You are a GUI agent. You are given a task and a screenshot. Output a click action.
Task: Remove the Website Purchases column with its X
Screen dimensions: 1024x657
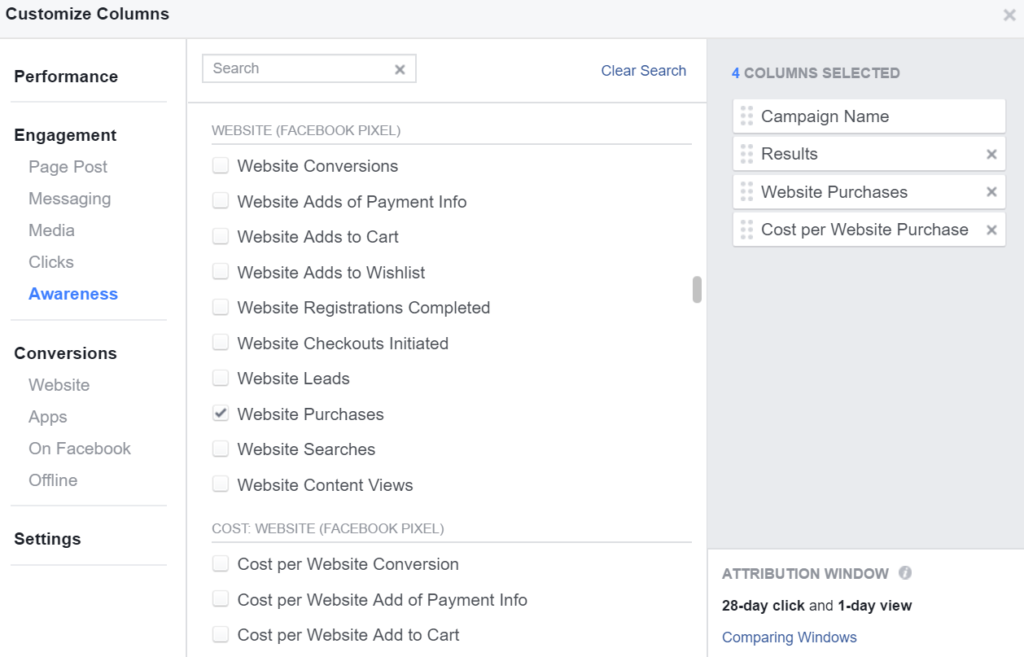point(991,192)
